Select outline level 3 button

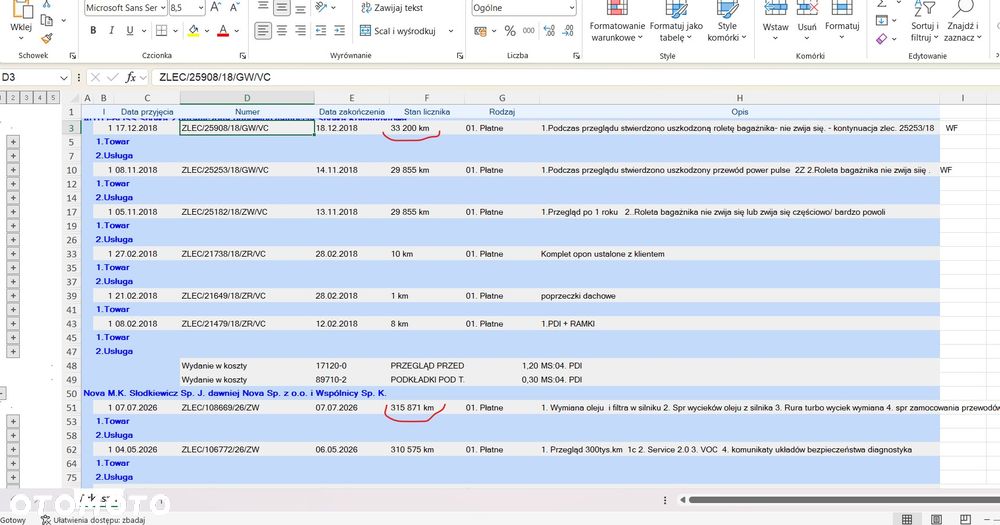tap(26, 98)
